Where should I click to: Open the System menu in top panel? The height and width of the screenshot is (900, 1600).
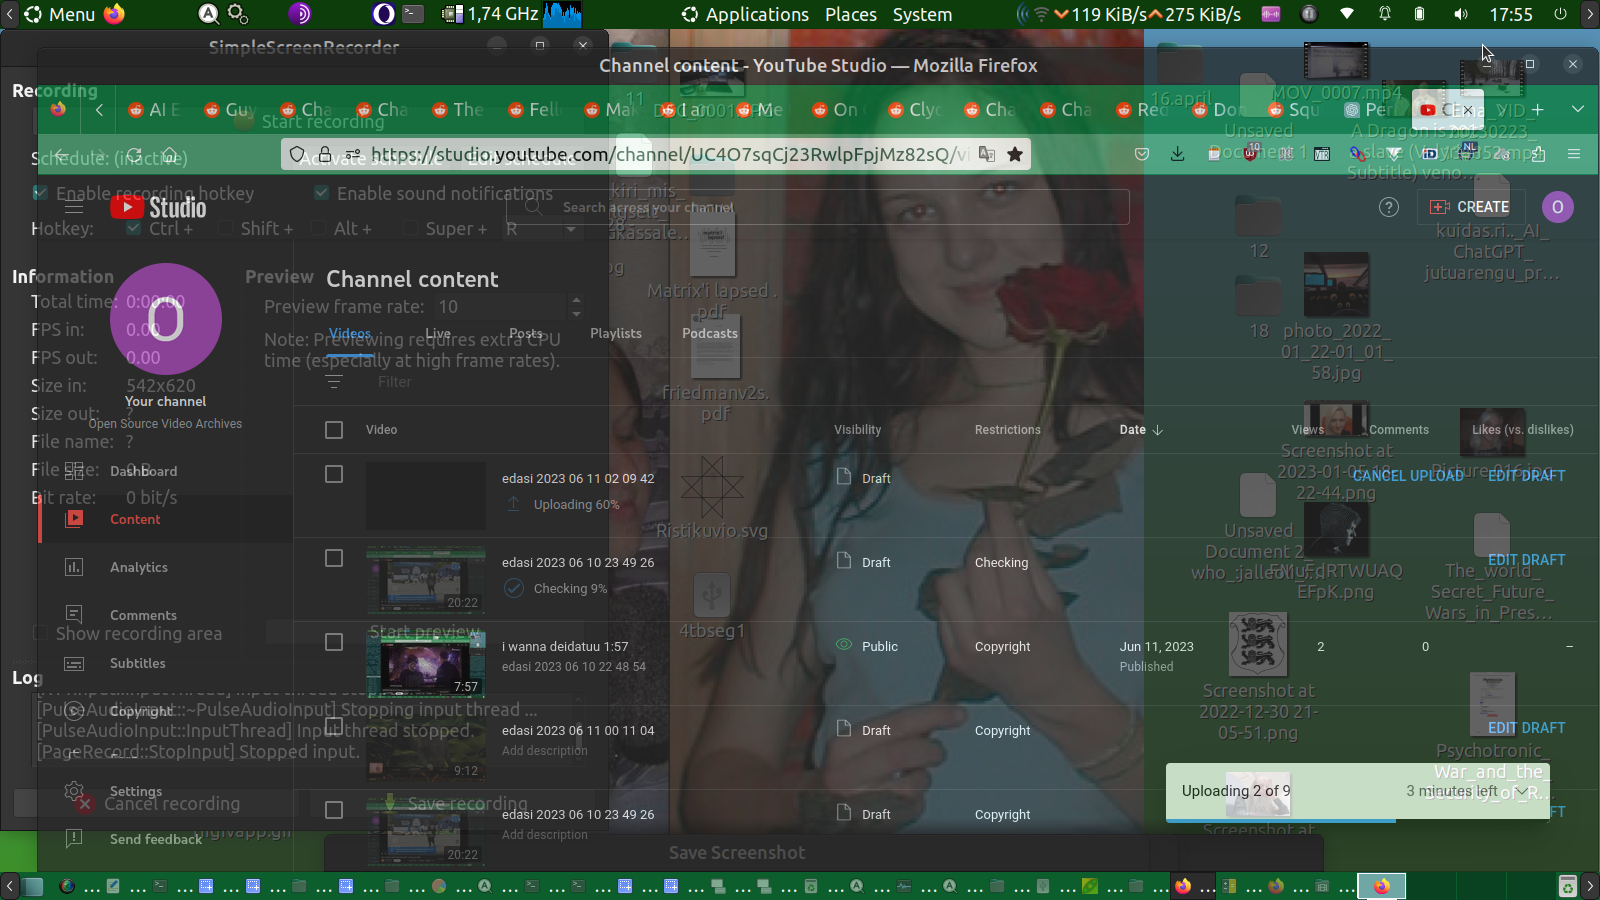[x=922, y=15]
